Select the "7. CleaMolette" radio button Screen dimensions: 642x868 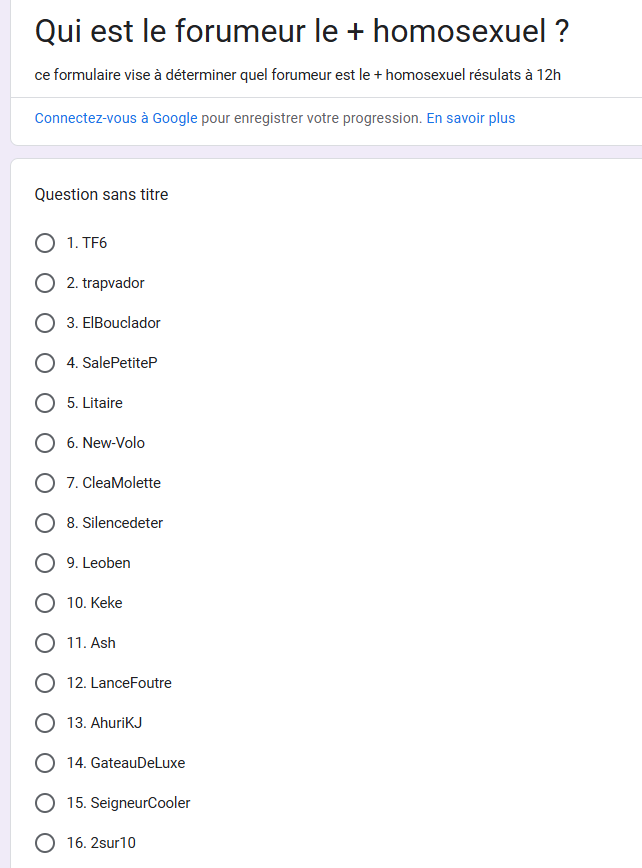click(x=45, y=483)
